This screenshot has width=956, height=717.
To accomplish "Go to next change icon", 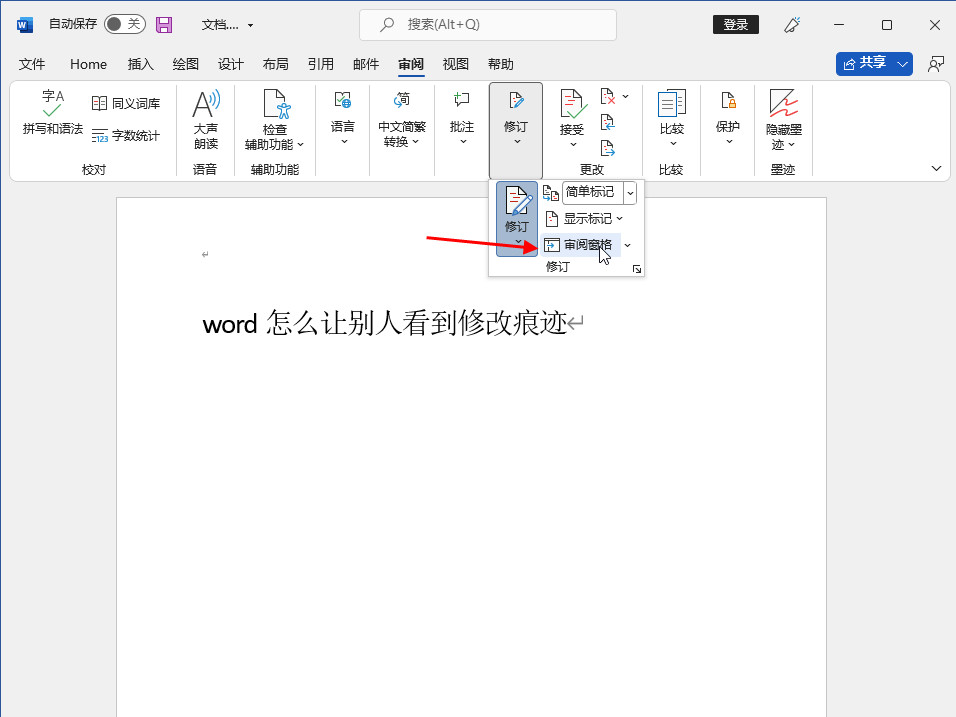I will click(x=608, y=148).
